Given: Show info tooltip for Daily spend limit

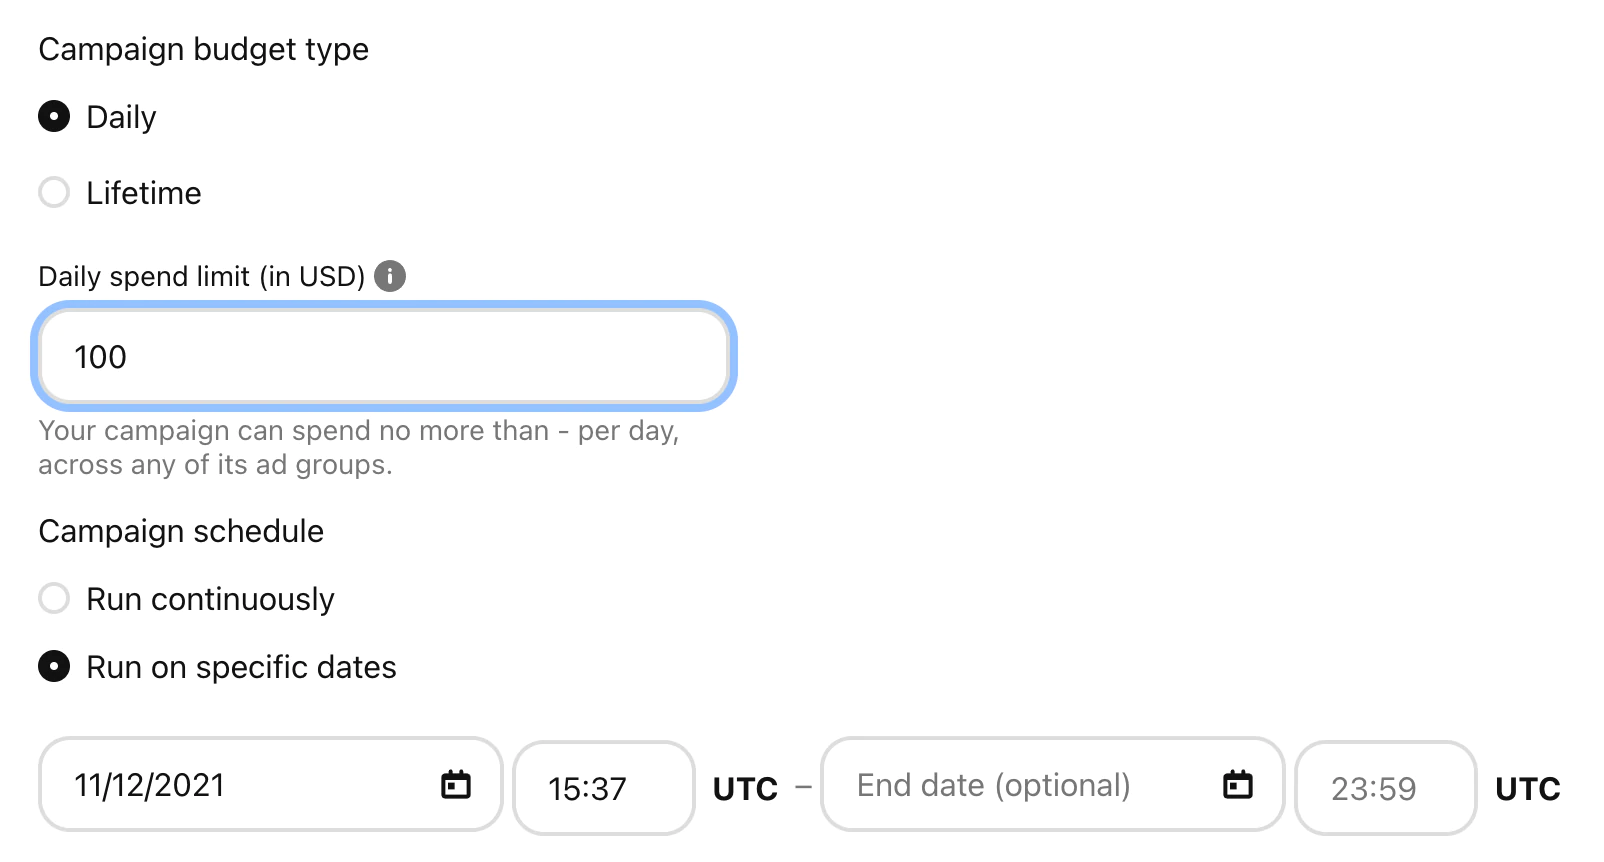Looking at the screenshot, I should point(390,276).
